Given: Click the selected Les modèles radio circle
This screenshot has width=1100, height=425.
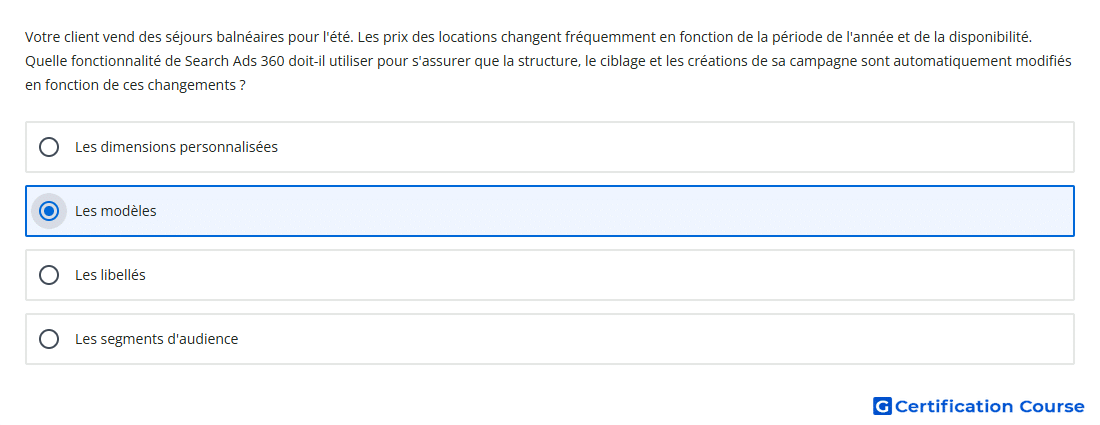Looking at the screenshot, I should [49, 211].
